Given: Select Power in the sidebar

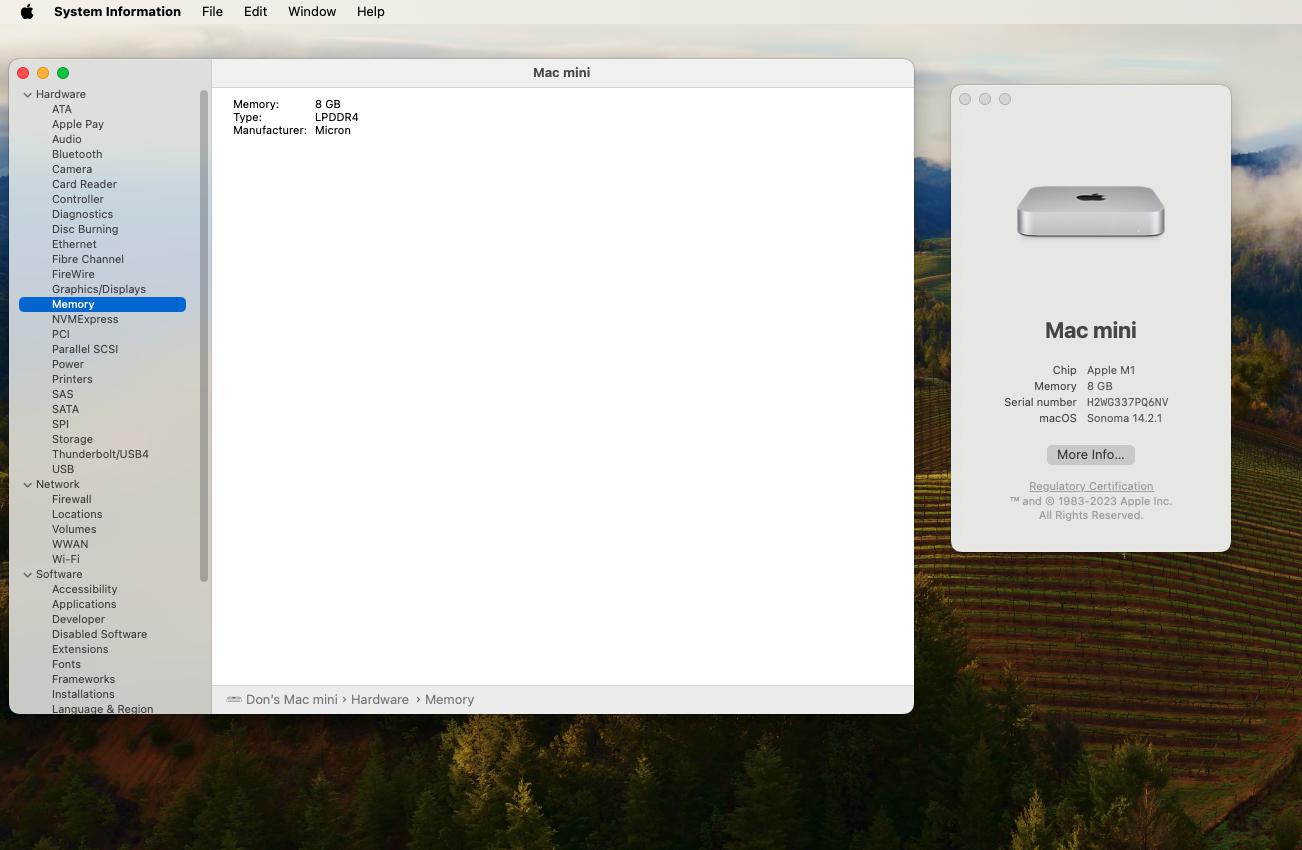Looking at the screenshot, I should point(68,364).
